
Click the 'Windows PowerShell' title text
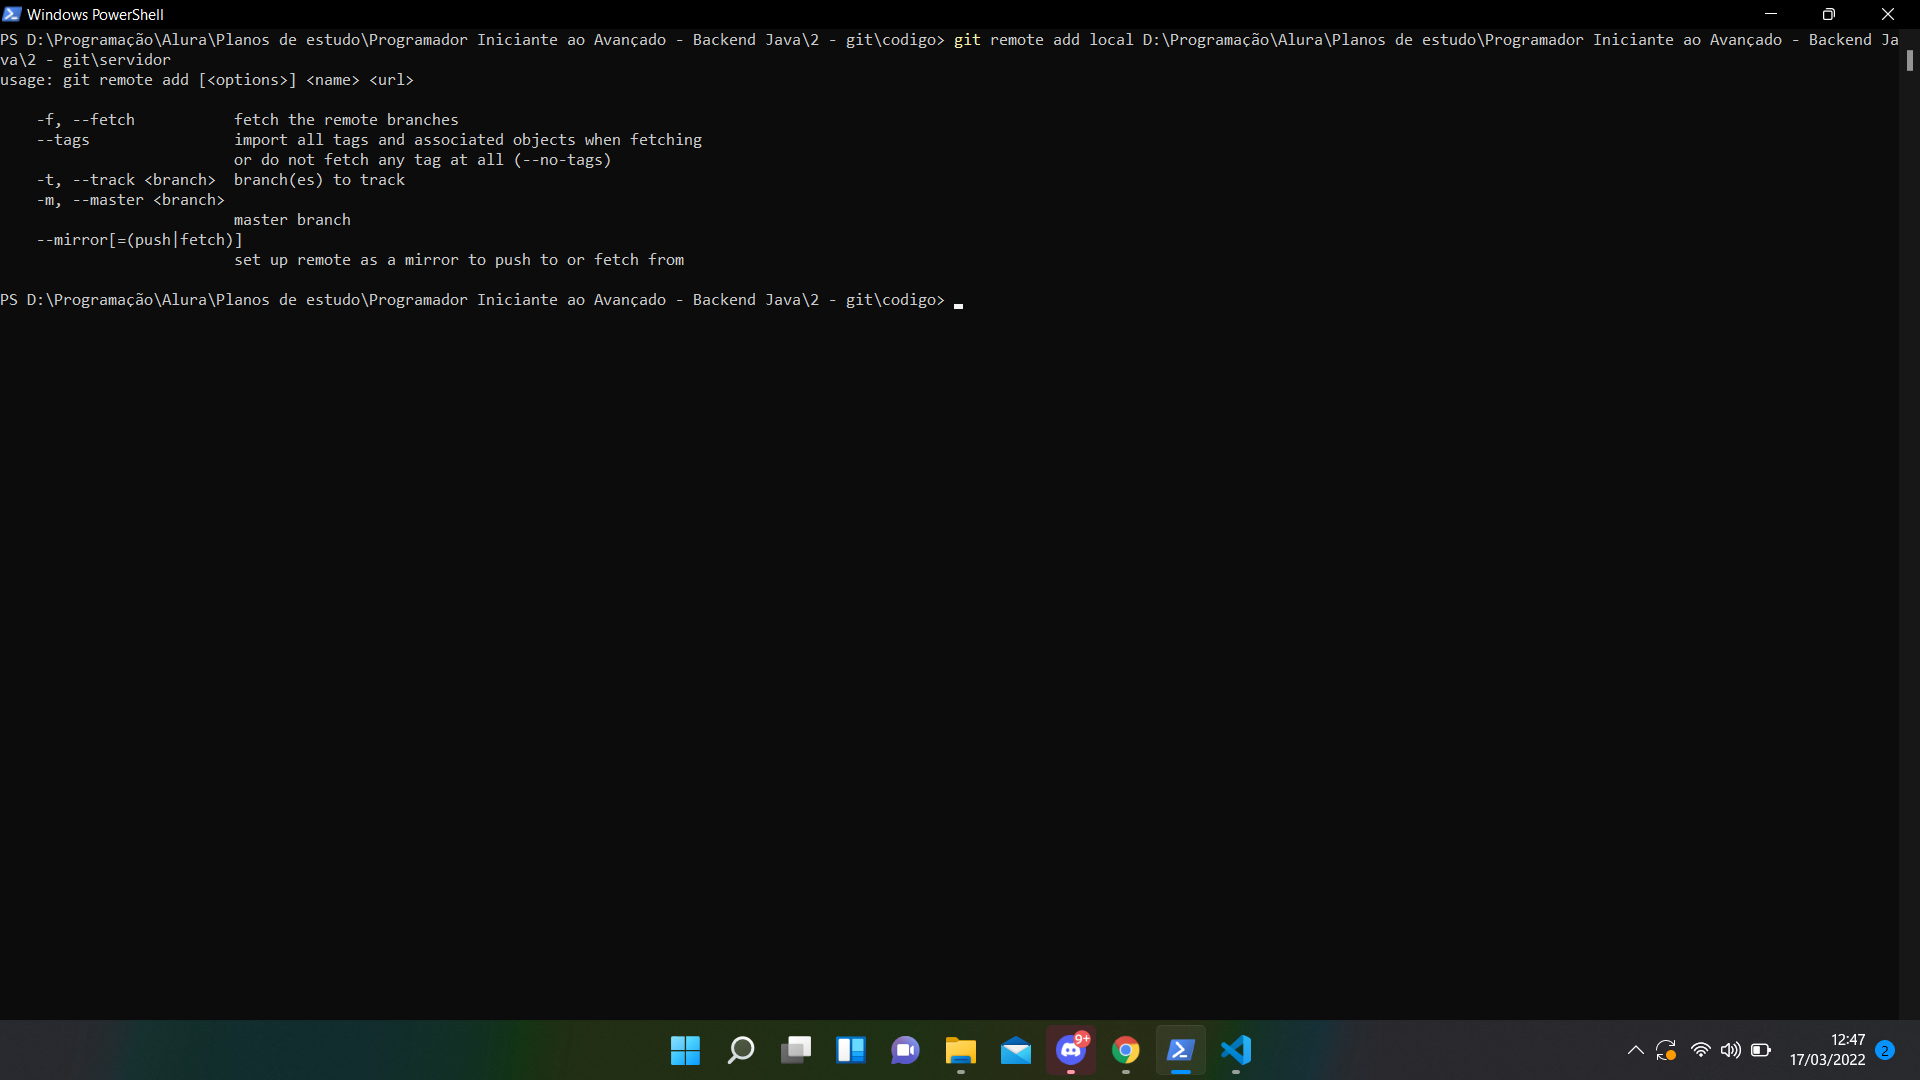(x=95, y=14)
